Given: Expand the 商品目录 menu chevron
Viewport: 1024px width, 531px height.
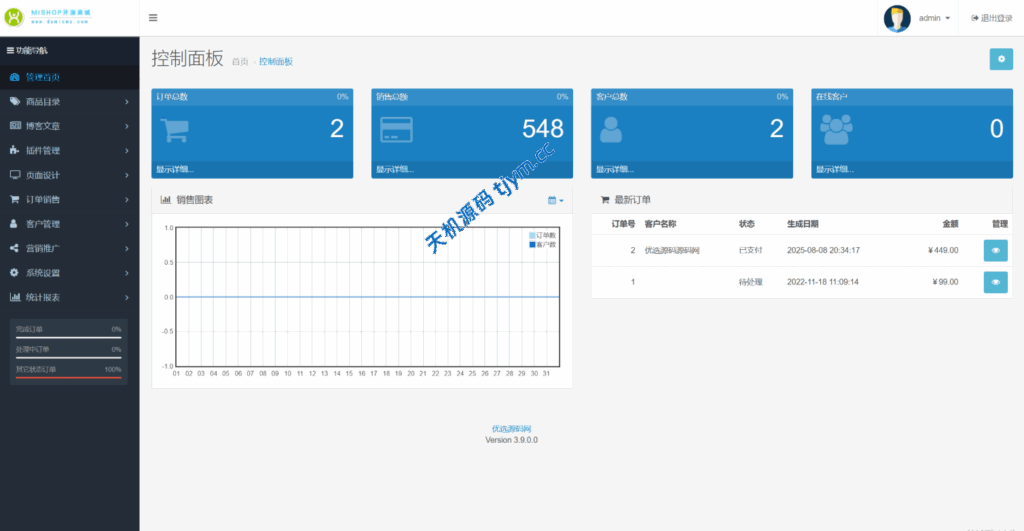Looking at the screenshot, I should coord(127,102).
